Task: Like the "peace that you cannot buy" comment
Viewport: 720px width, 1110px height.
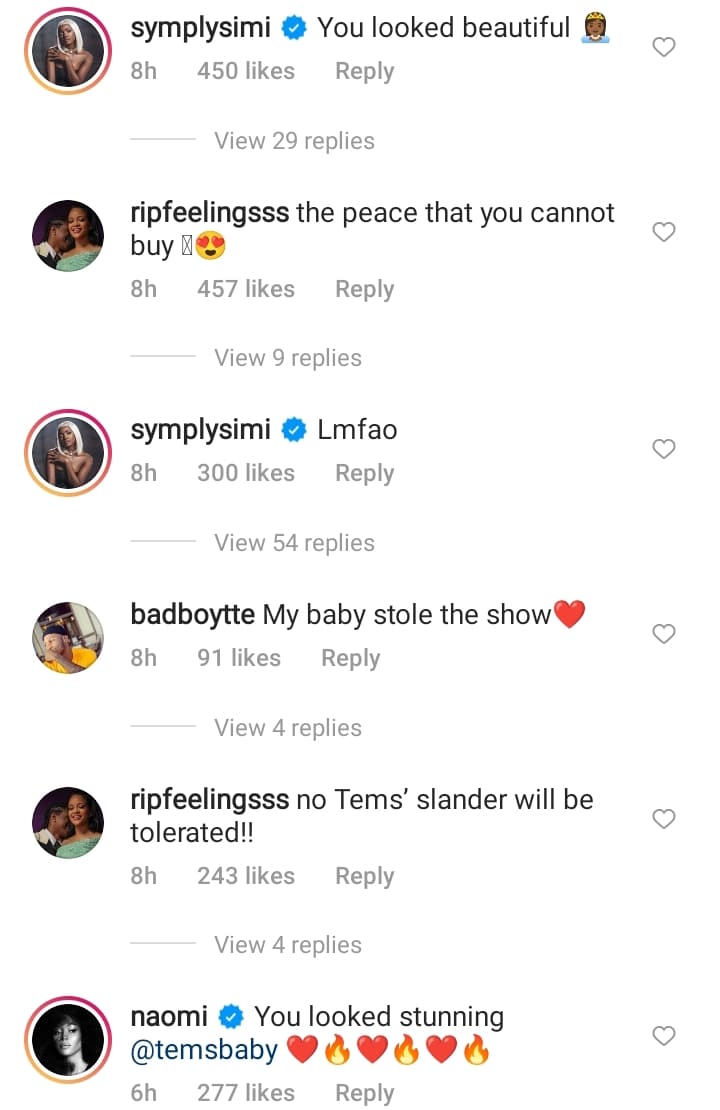Action: click(664, 232)
